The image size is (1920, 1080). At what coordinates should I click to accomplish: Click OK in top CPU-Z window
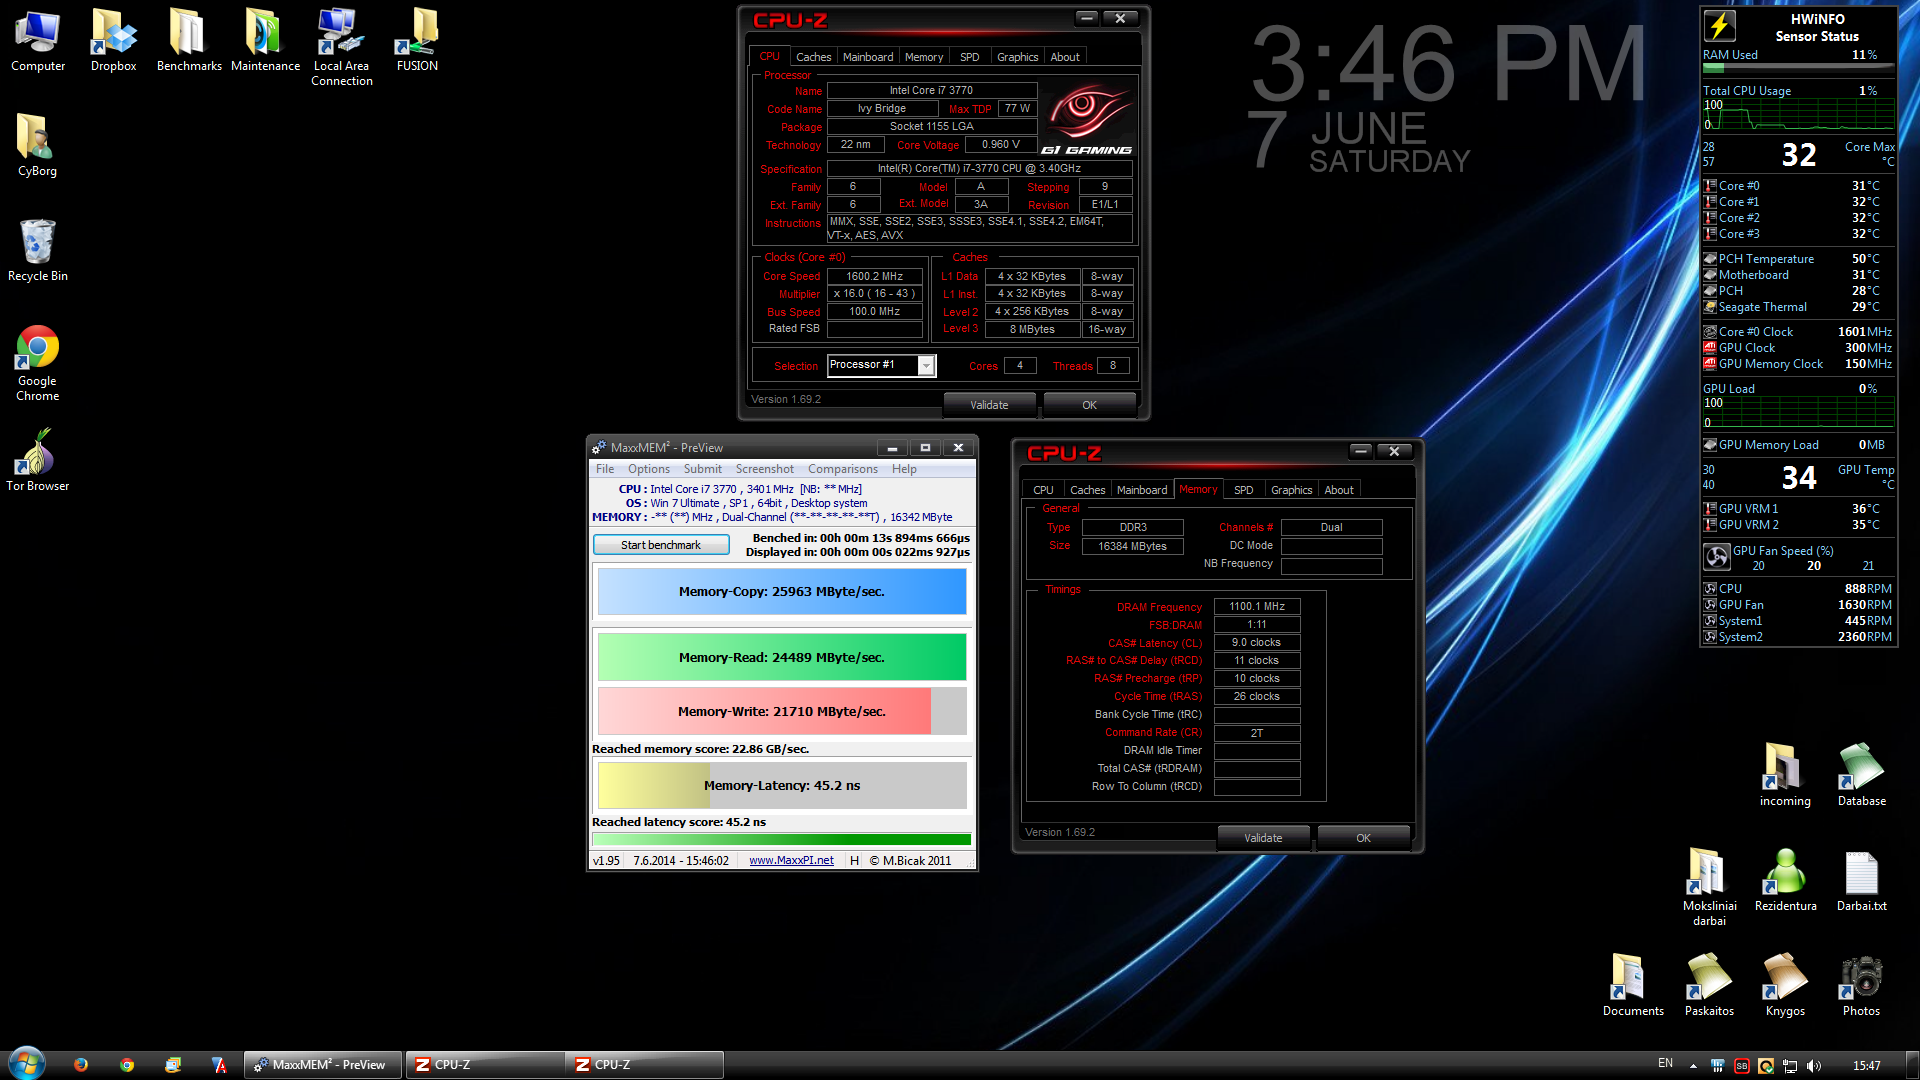(1089, 405)
